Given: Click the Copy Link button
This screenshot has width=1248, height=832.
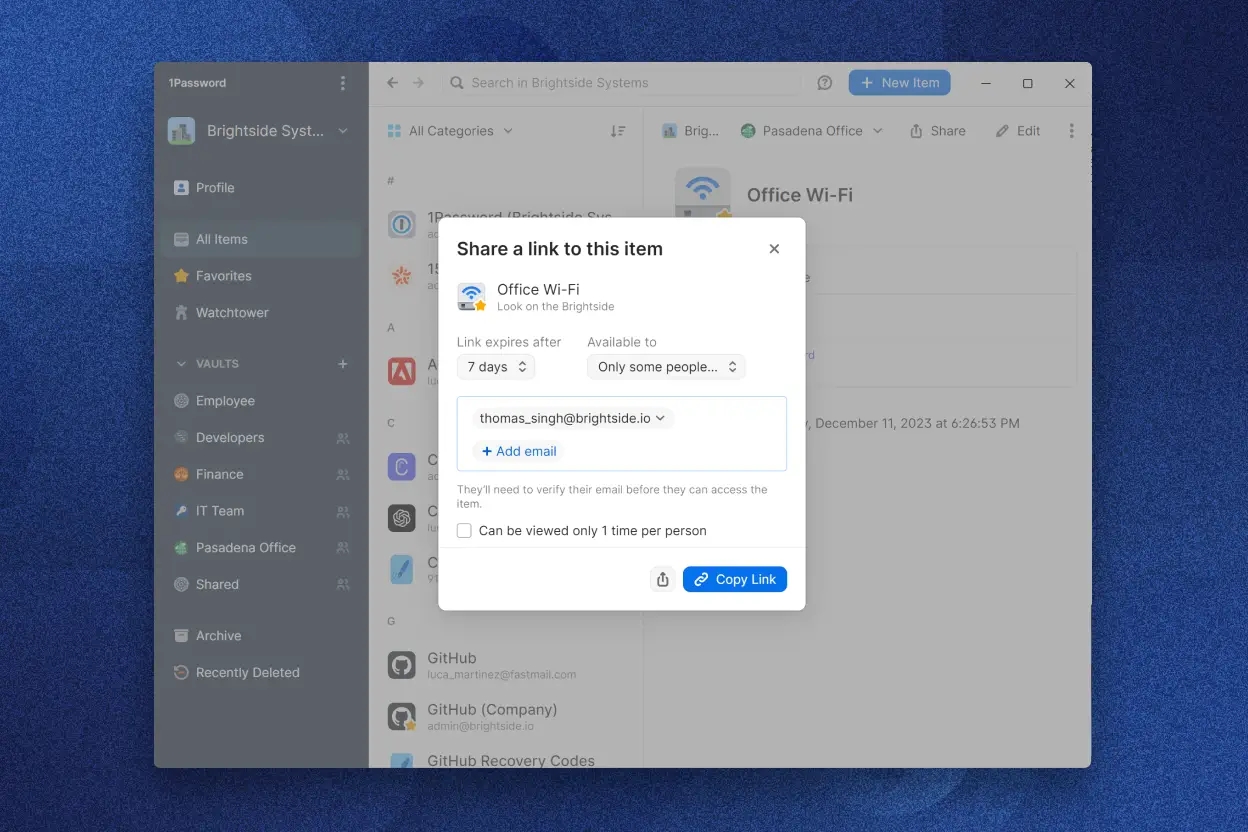Looking at the screenshot, I should click(735, 579).
